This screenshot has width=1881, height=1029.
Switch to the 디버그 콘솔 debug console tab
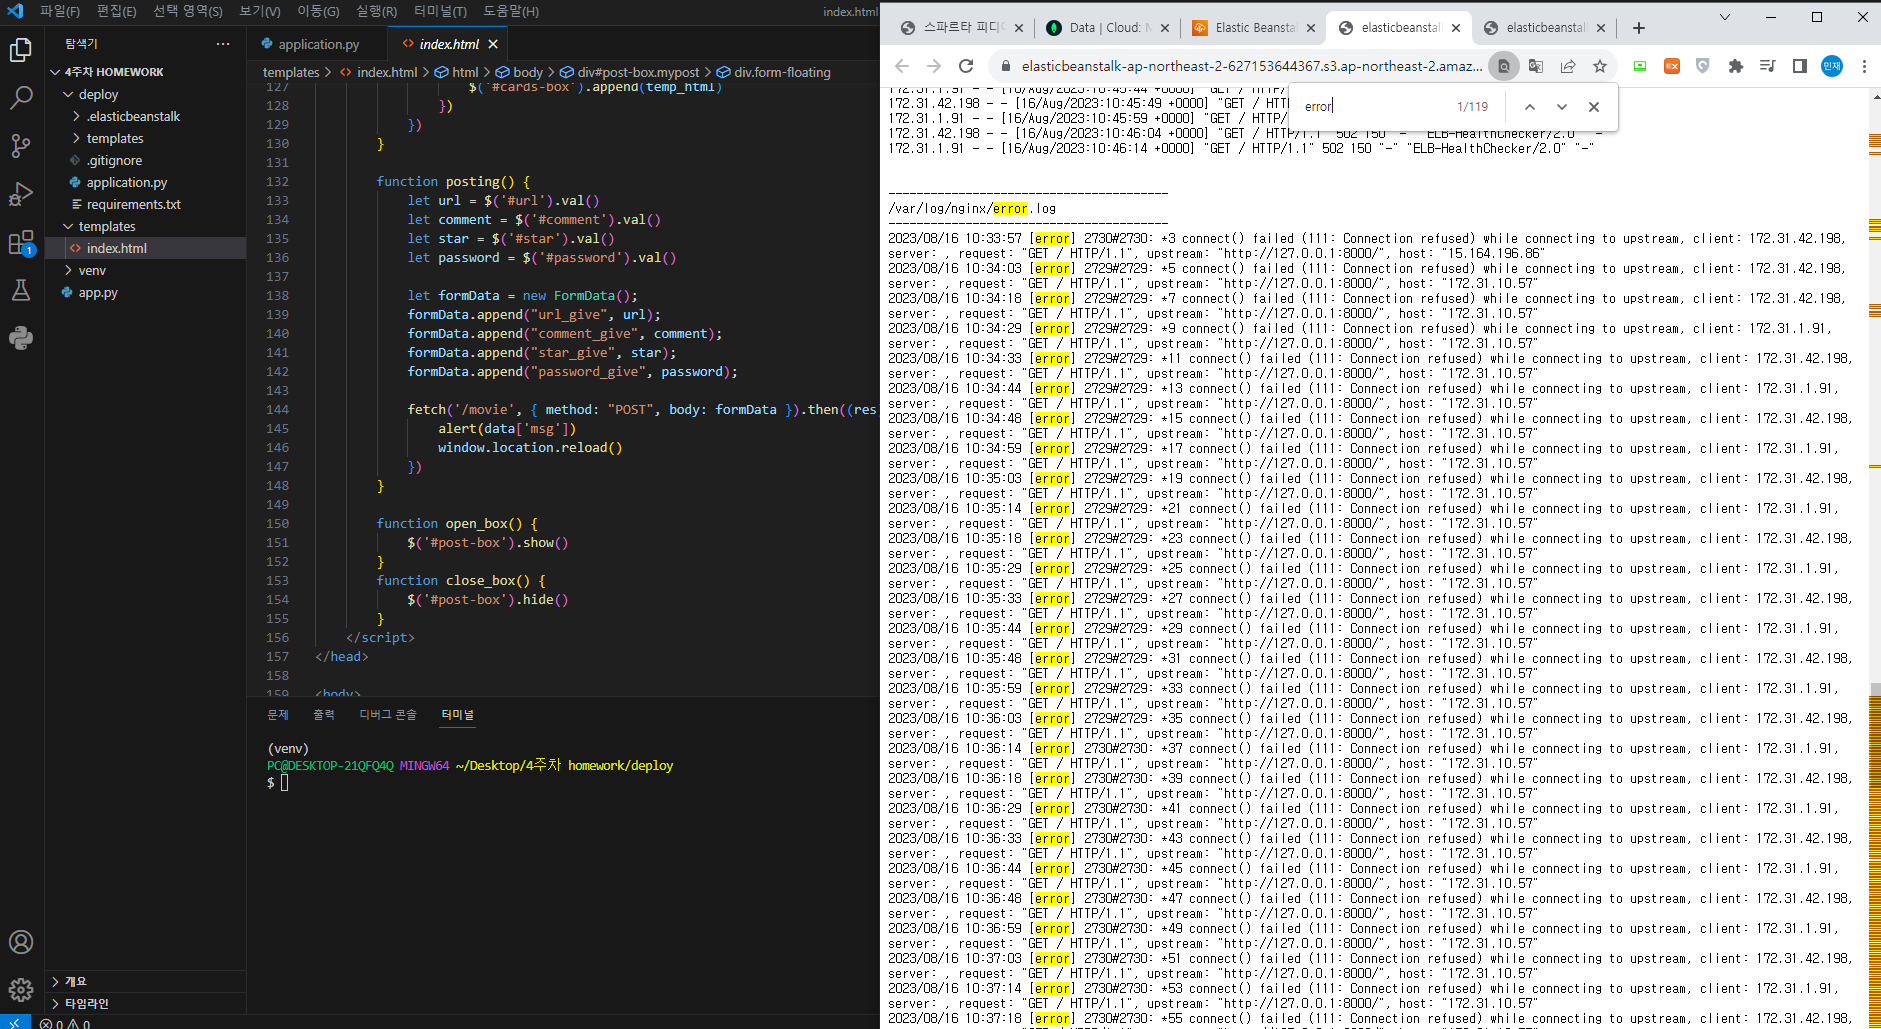388,715
